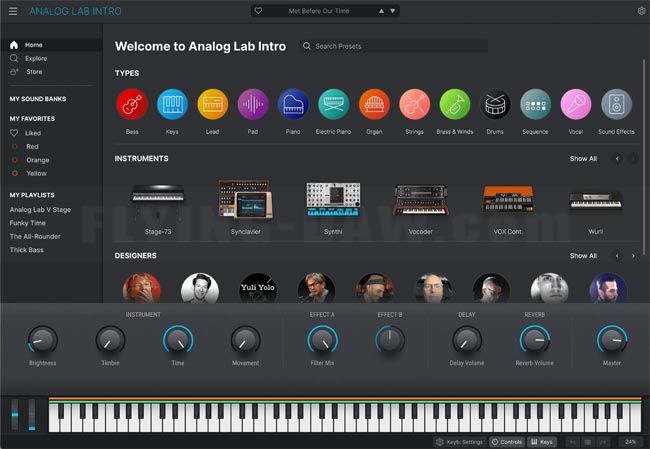This screenshot has height=449, width=650.
Task: Click Show All for Instruments
Action: pyautogui.click(x=583, y=158)
